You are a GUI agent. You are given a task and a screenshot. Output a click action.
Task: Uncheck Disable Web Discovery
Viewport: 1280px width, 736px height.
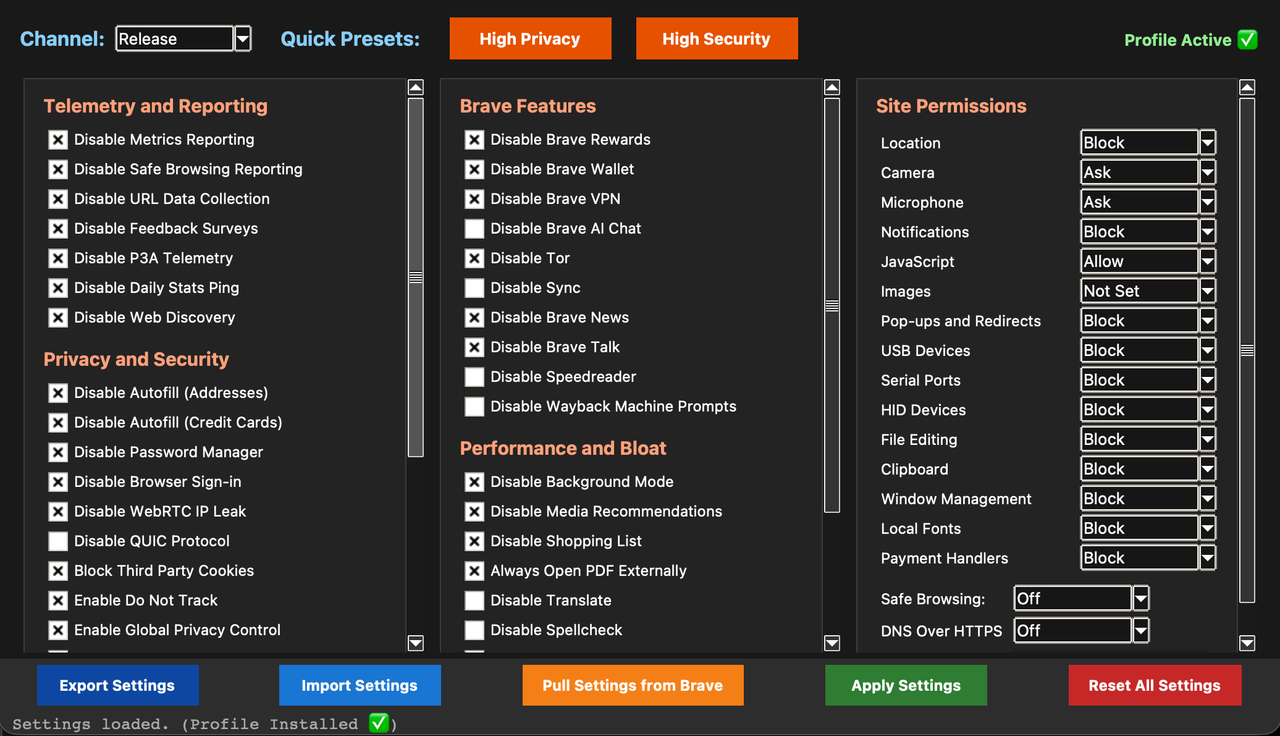(58, 318)
